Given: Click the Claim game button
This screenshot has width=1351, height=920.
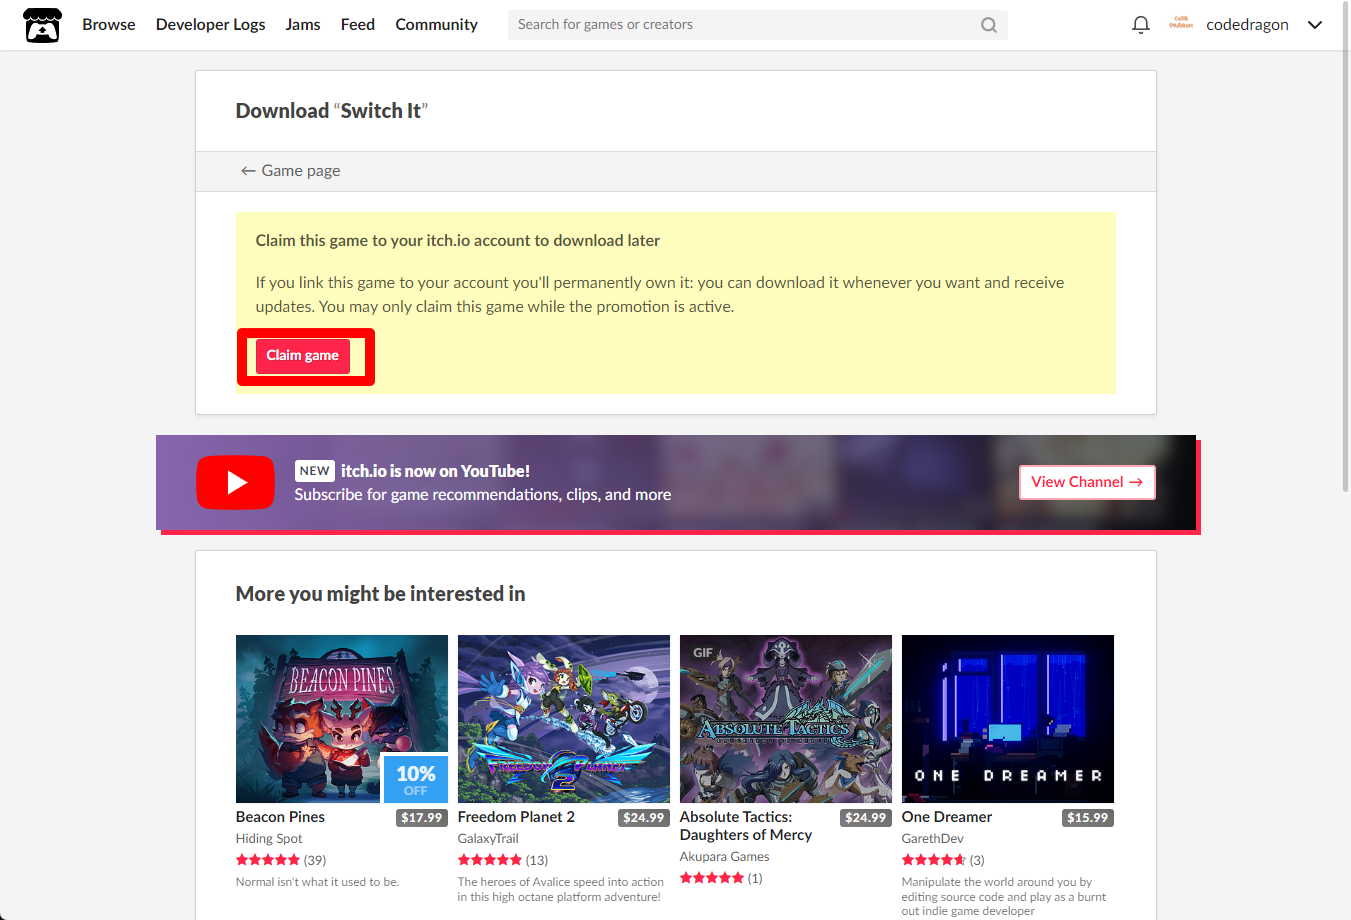Looking at the screenshot, I should pyautogui.click(x=303, y=356).
